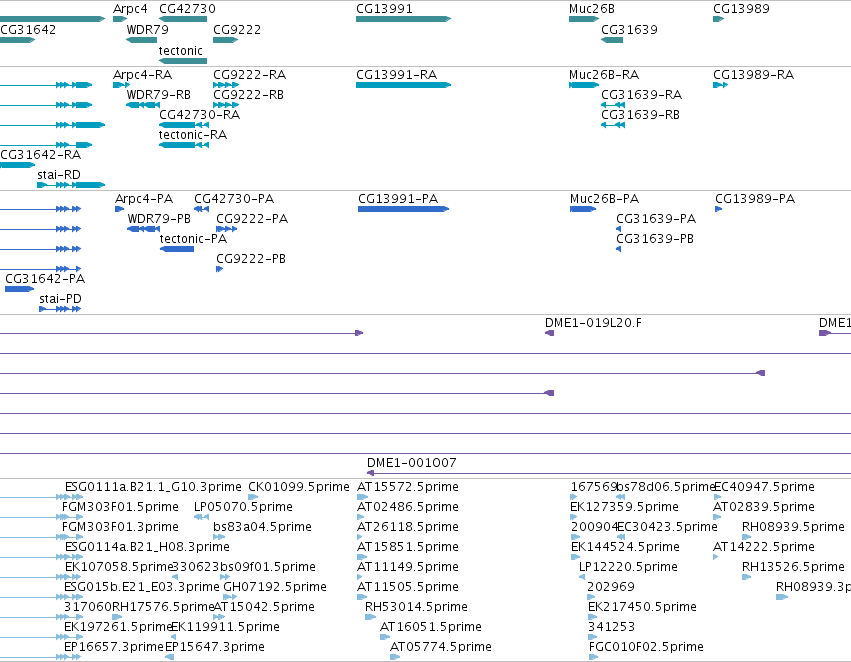Select the Muc26B-PA protein label
Viewport: 851px width, 662px height.
[605, 199]
